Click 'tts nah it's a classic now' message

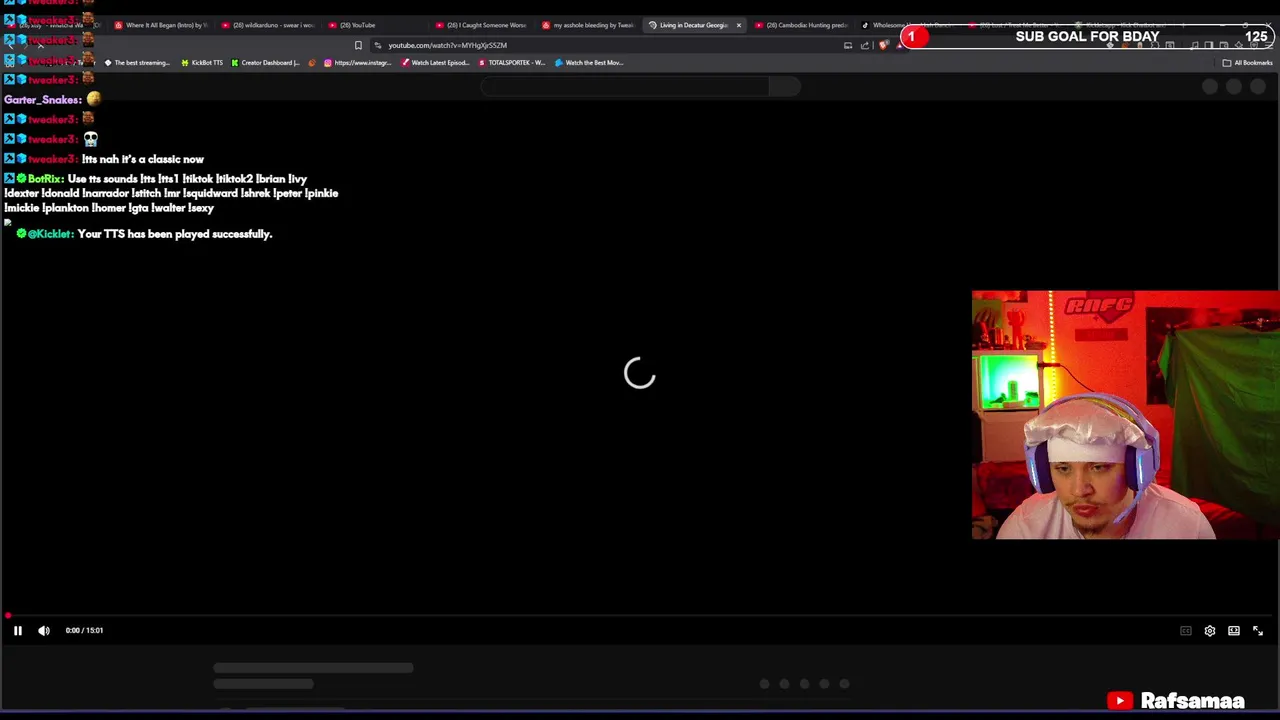(143, 159)
